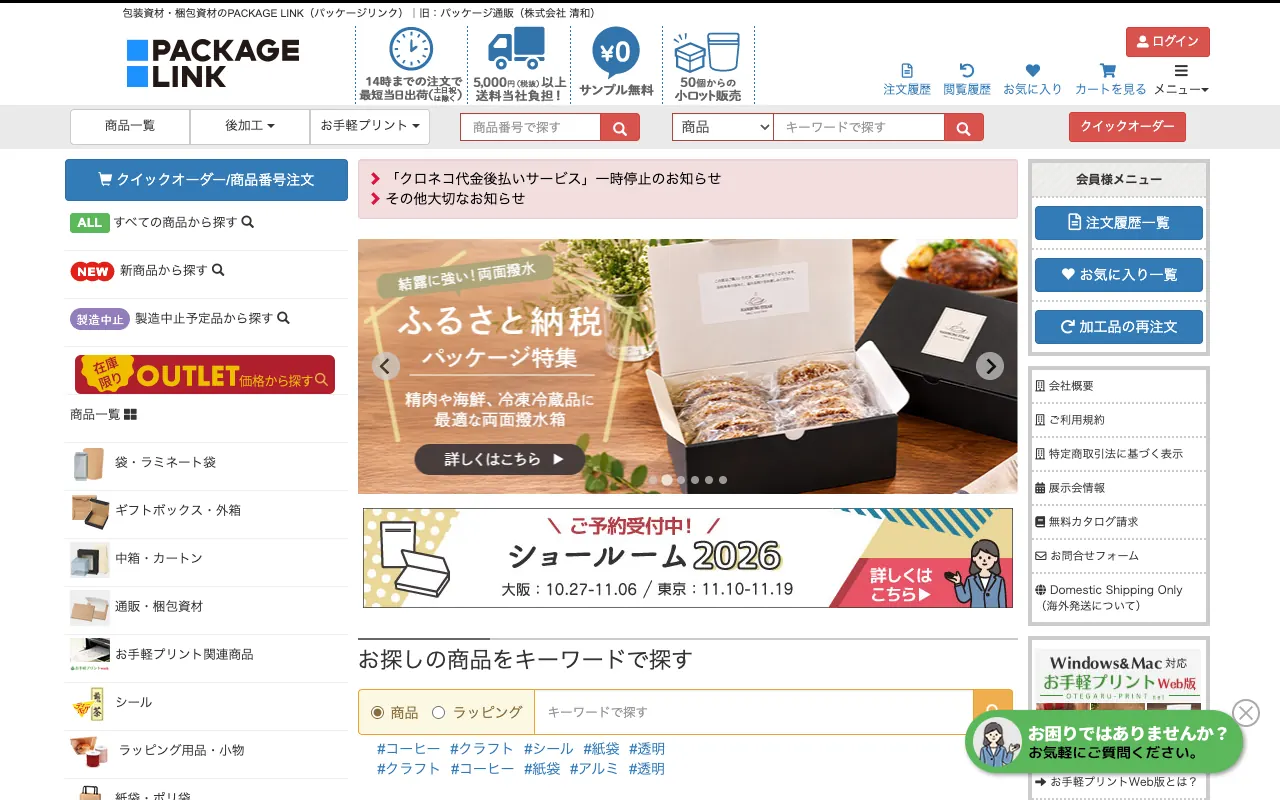Click the ショールーム2026 banner
1280x800 pixels.
point(688,558)
